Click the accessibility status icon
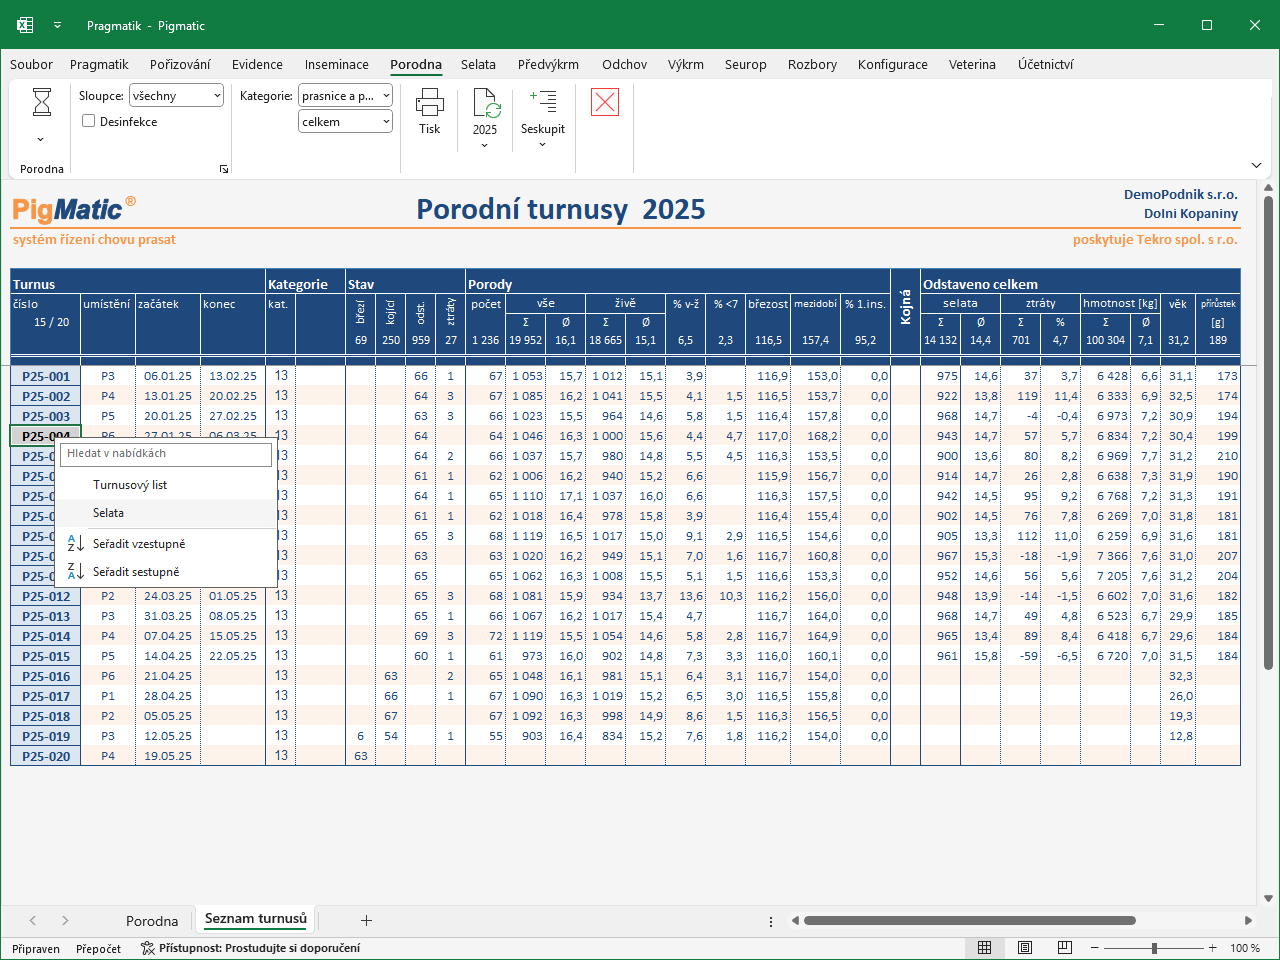 tap(148, 948)
